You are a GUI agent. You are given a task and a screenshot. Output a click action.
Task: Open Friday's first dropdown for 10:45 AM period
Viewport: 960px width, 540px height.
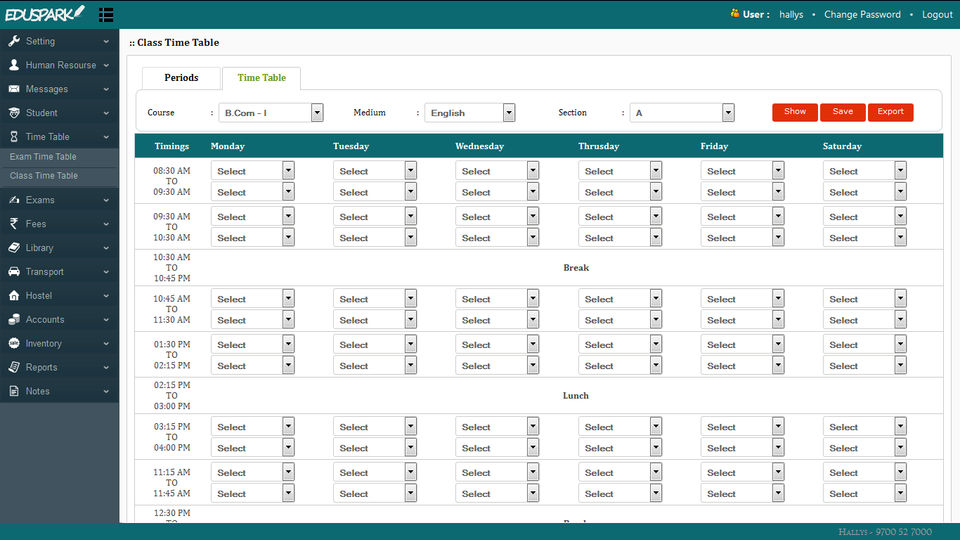(x=742, y=299)
